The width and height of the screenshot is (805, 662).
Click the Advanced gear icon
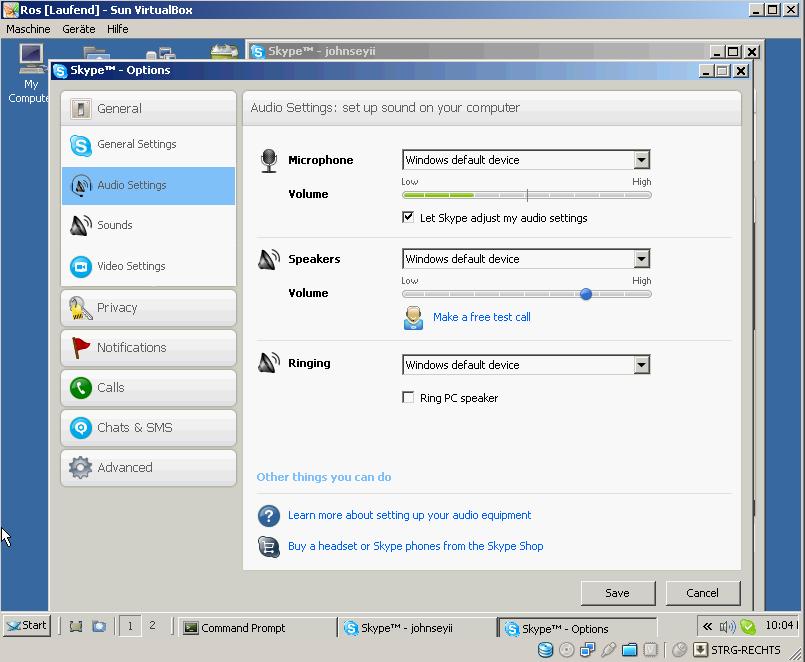(80, 468)
